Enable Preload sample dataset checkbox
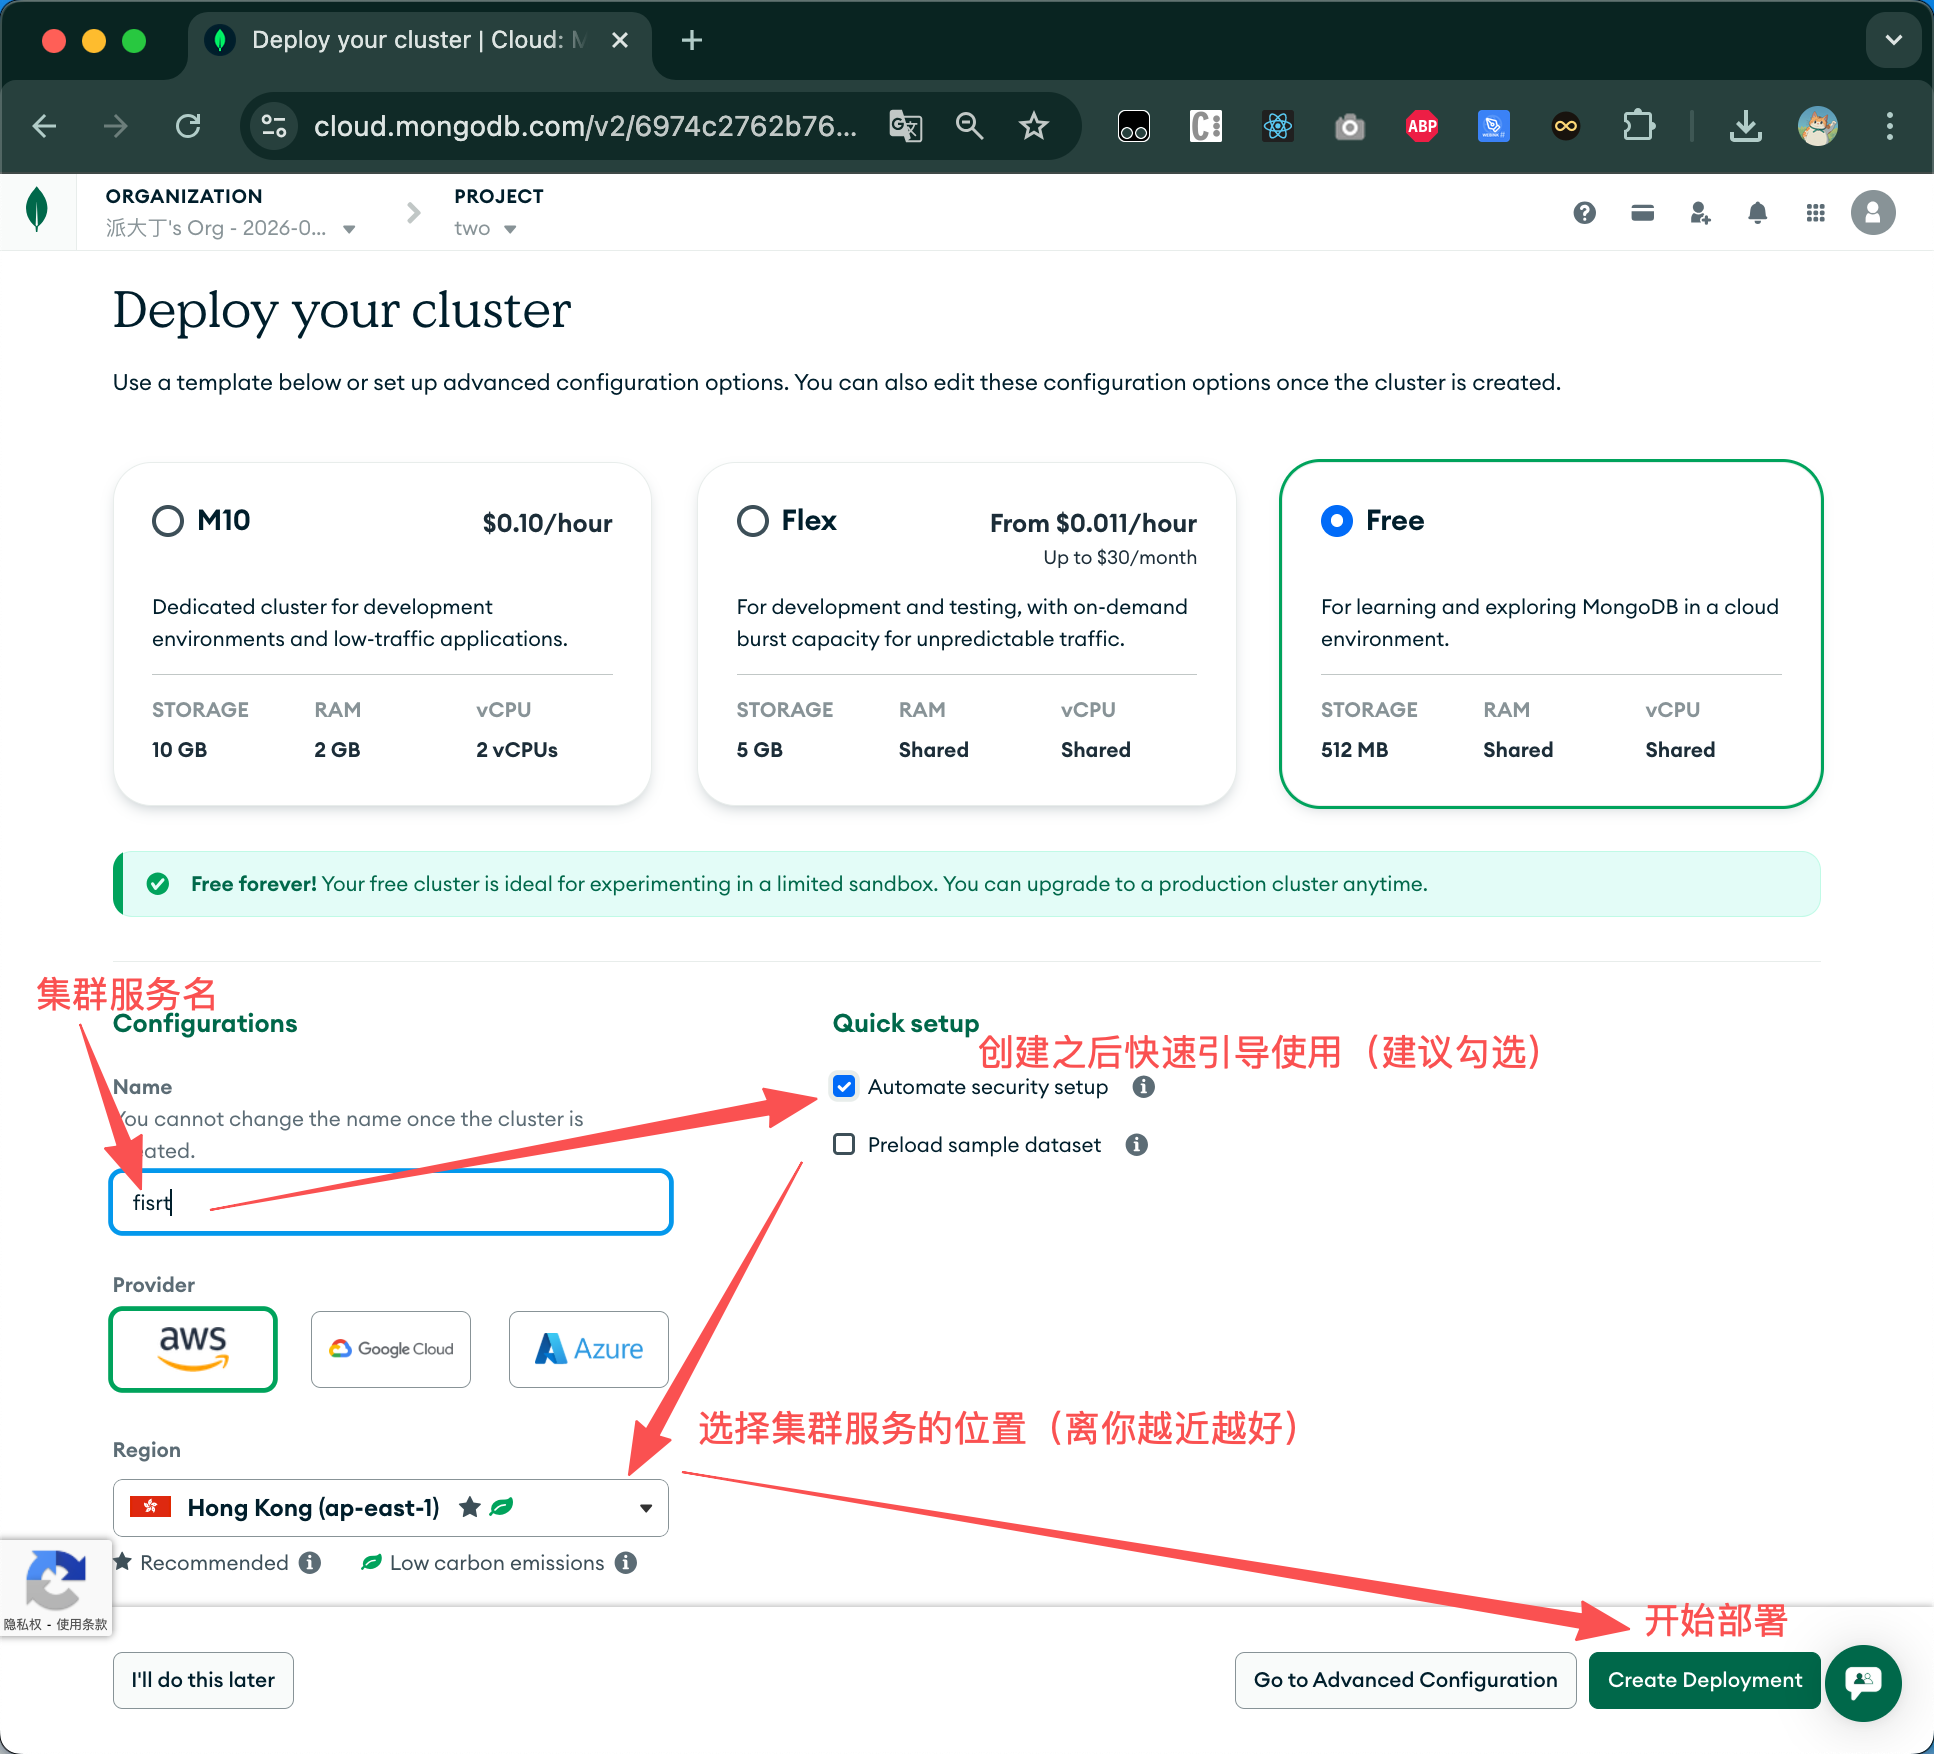Image resolution: width=1934 pixels, height=1754 pixels. tap(844, 1145)
